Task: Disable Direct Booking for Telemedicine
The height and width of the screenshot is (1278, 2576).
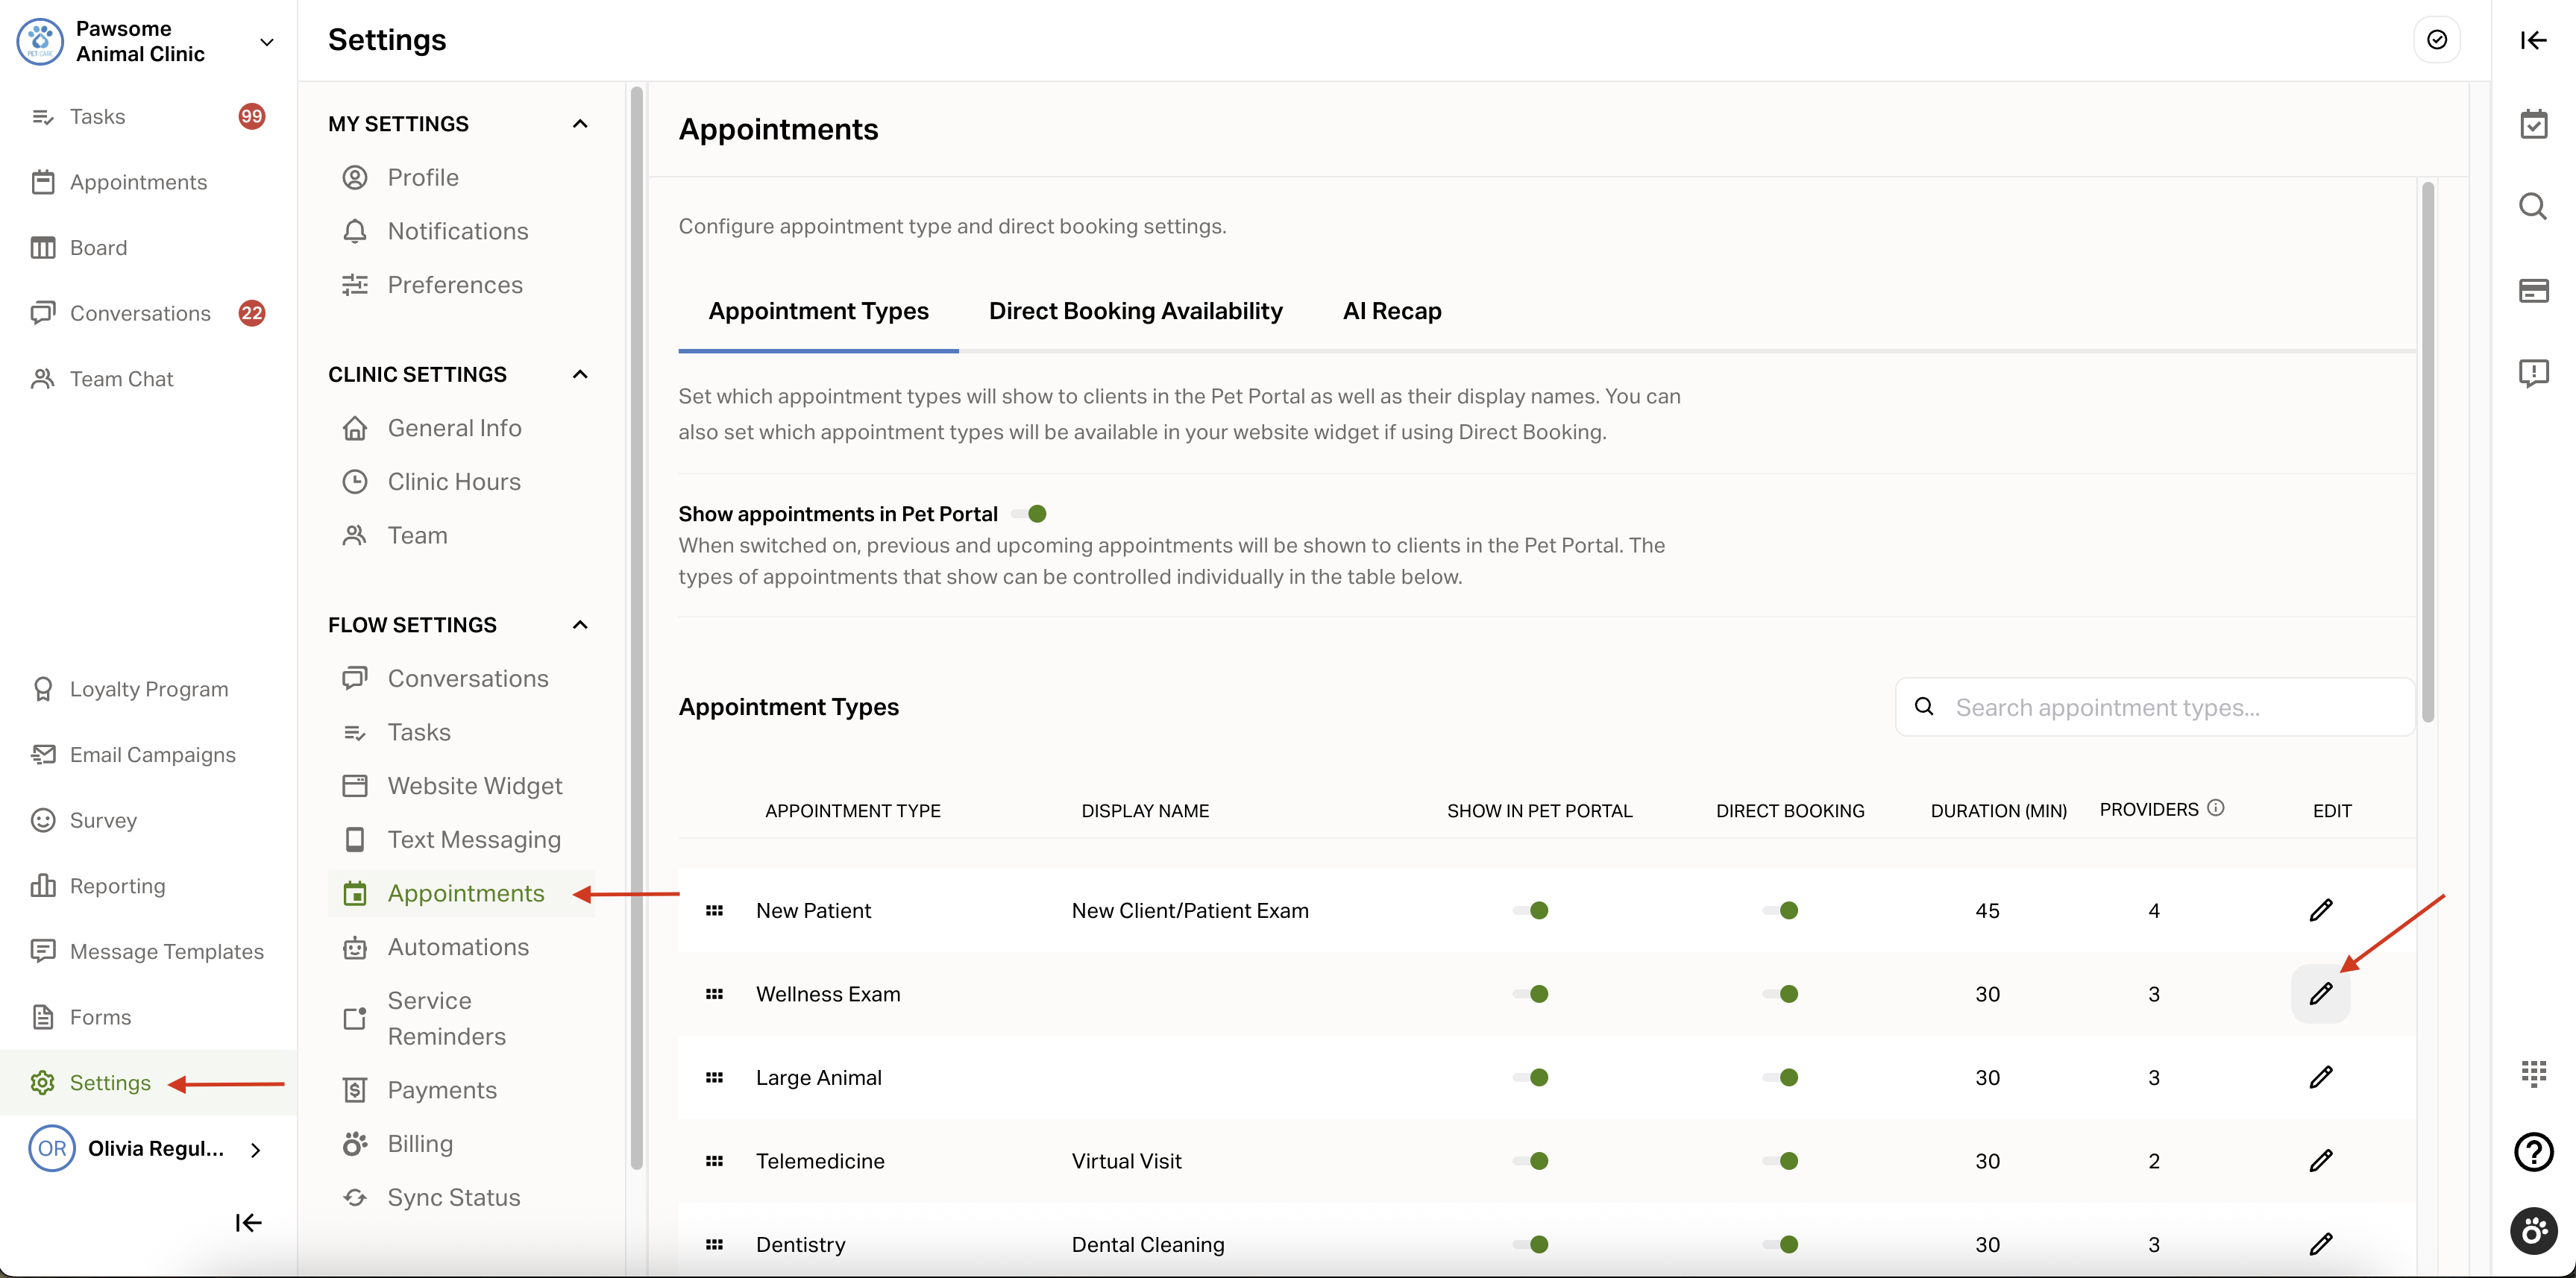Action: click(x=1781, y=1161)
